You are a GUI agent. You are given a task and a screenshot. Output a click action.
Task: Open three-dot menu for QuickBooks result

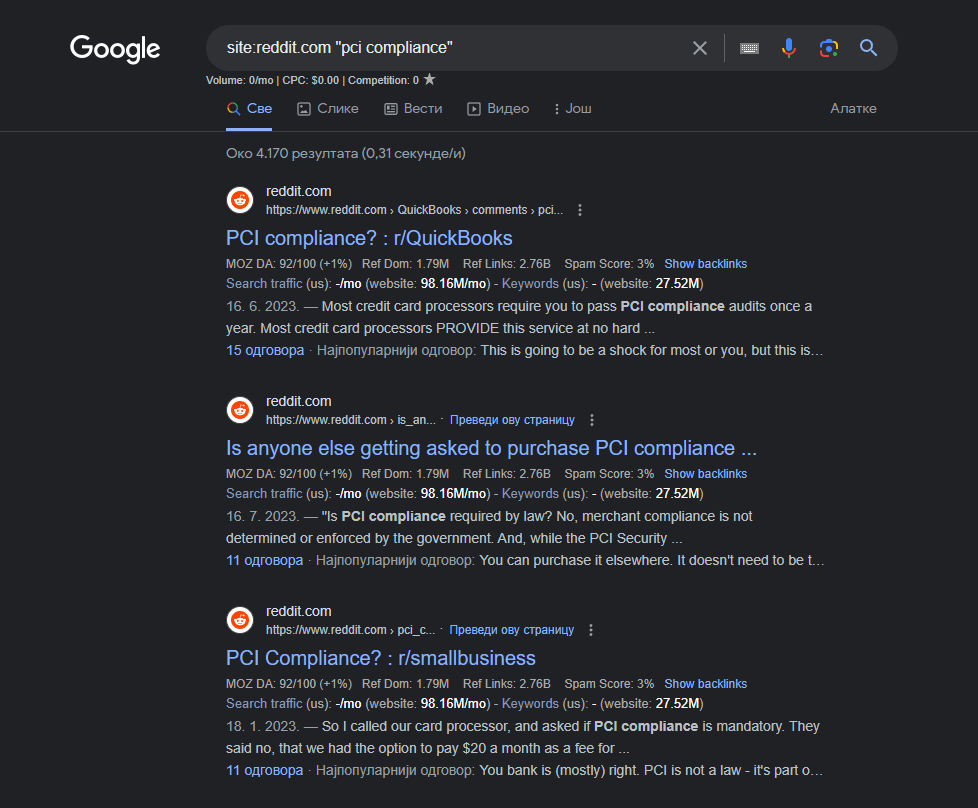click(580, 210)
